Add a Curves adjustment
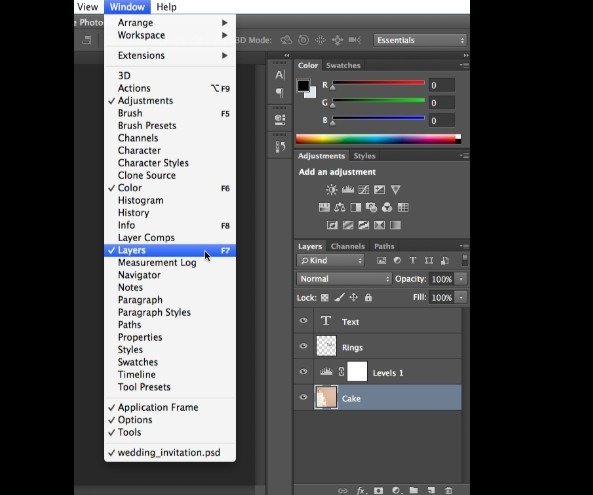This screenshot has width=593, height=495. tap(363, 189)
